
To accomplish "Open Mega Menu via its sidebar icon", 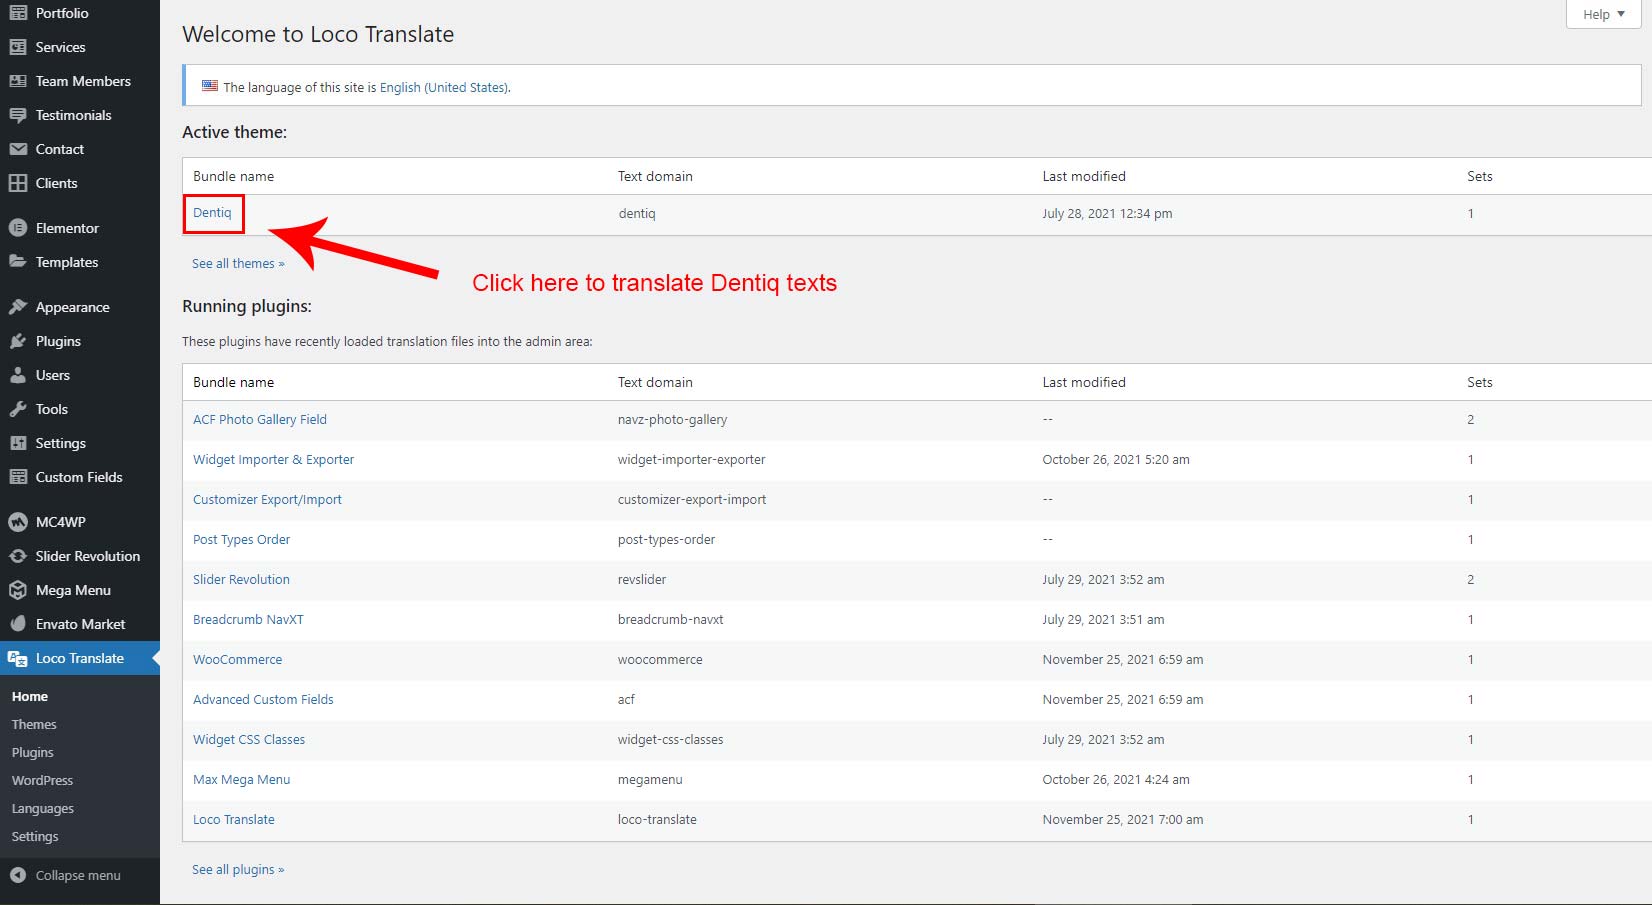I will click(18, 590).
